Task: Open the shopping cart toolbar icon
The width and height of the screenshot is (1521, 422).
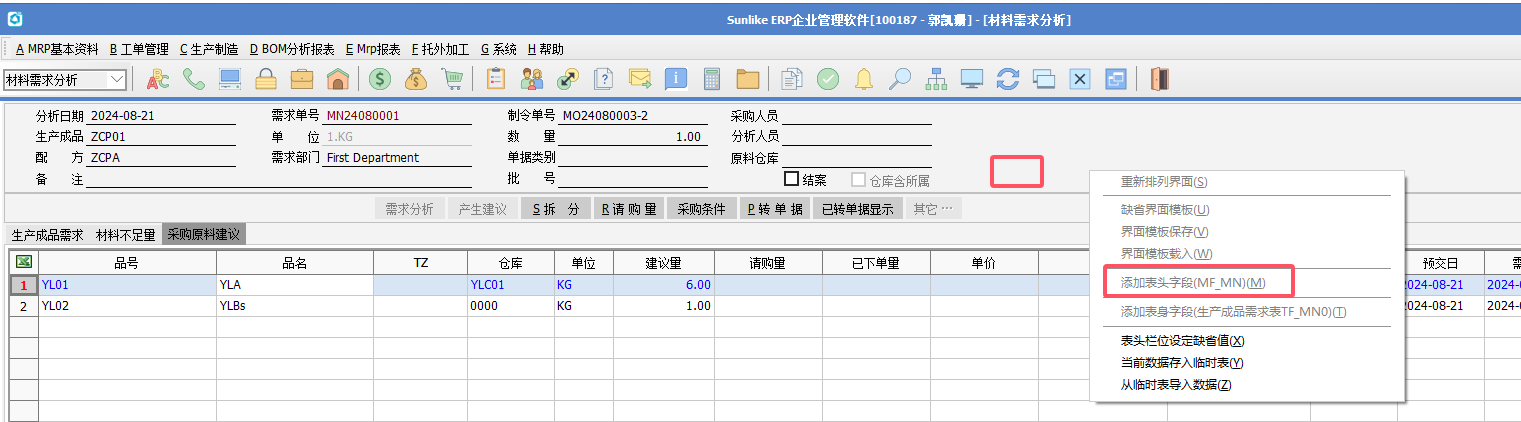Action: pyautogui.click(x=452, y=79)
